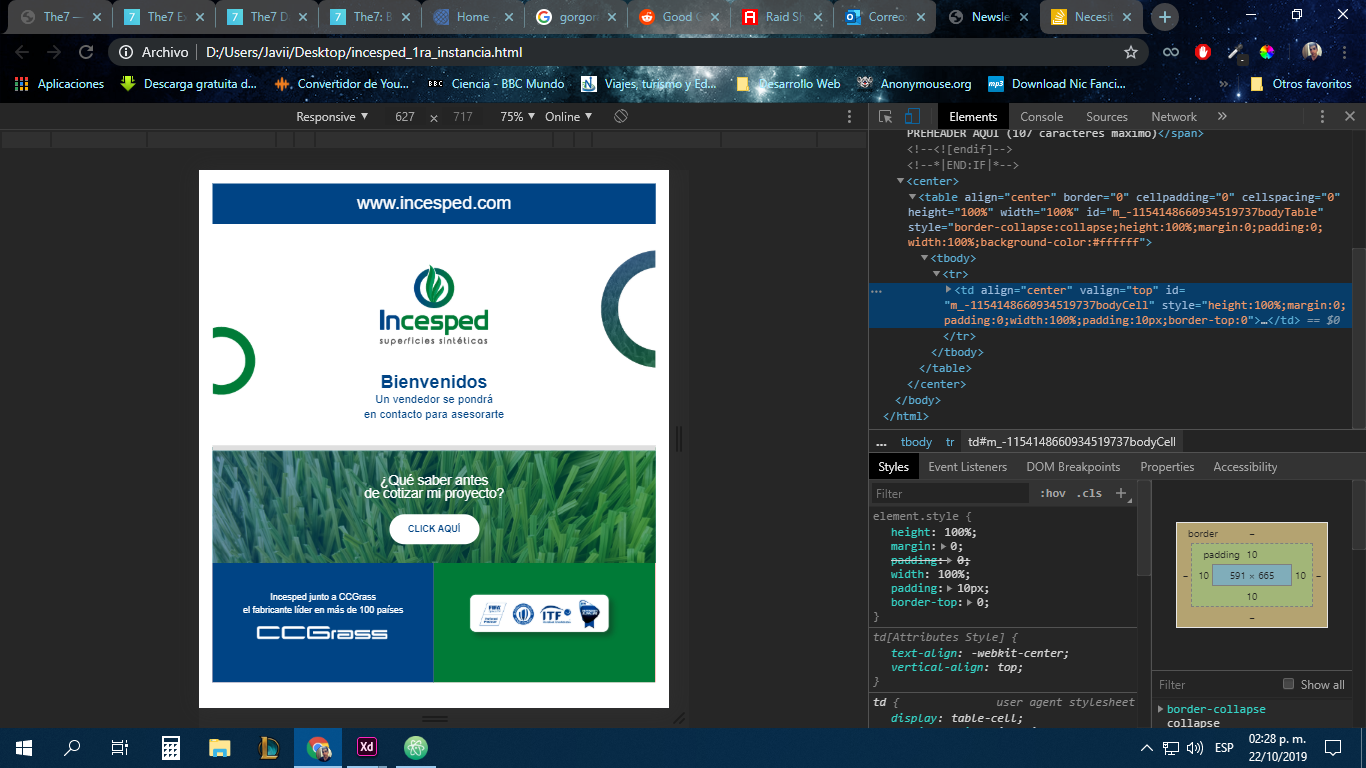Click the CLICK AQUÍ button in email
Image resolution: width=1366 pixels, height=768 pixels.
point(434,529)
